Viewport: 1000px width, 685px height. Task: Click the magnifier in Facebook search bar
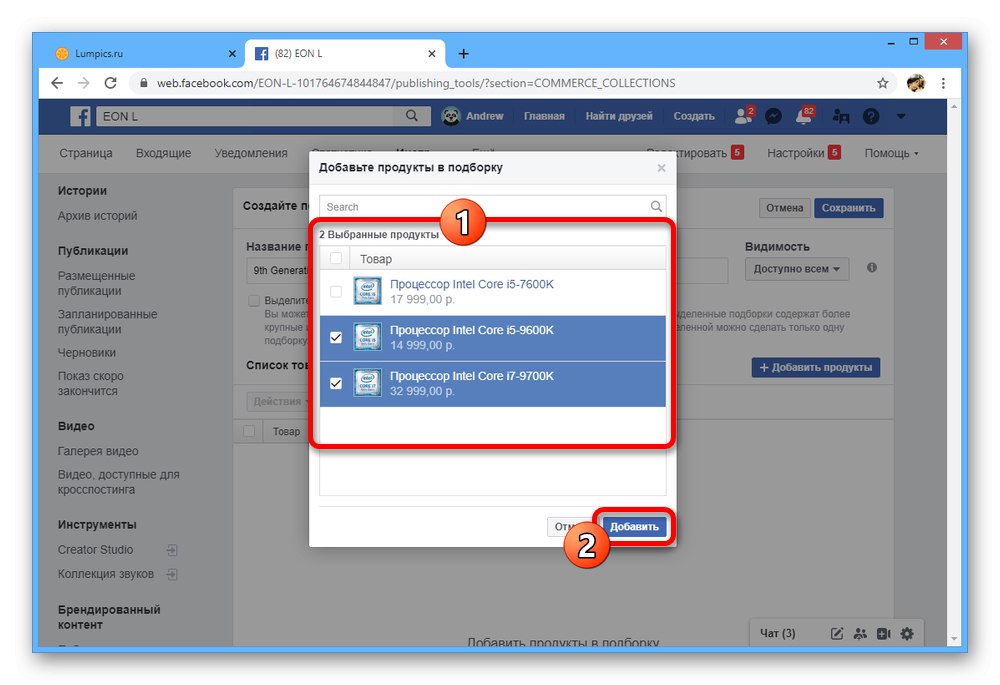click(412, 116)
